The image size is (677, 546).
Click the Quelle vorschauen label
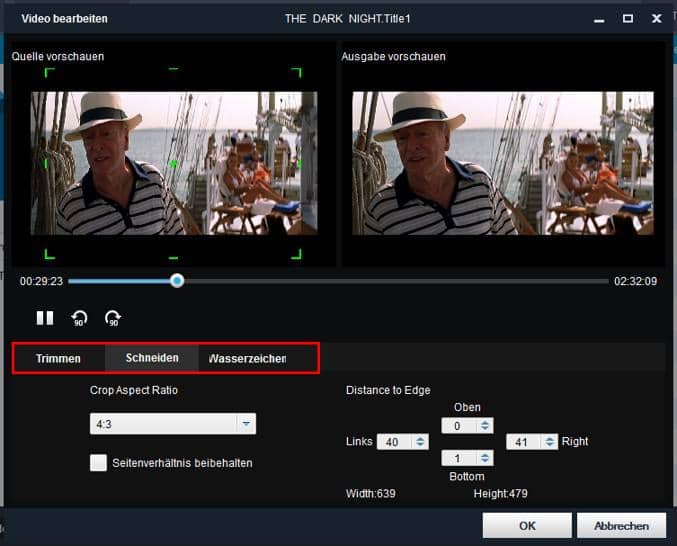58,57
